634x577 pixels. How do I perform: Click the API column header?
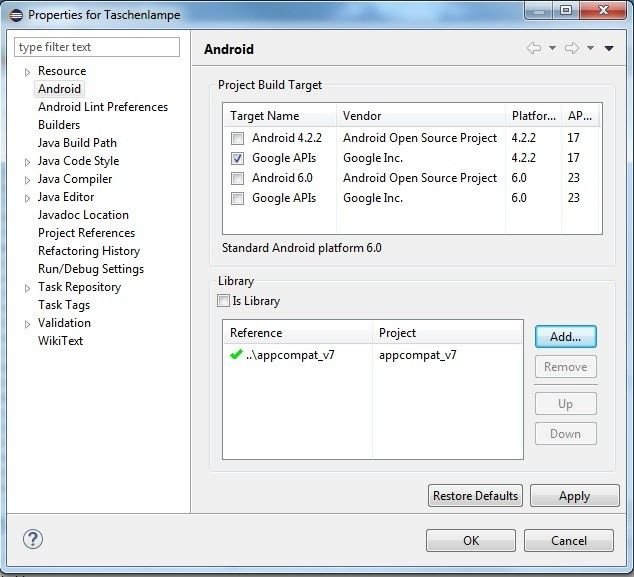580,116
